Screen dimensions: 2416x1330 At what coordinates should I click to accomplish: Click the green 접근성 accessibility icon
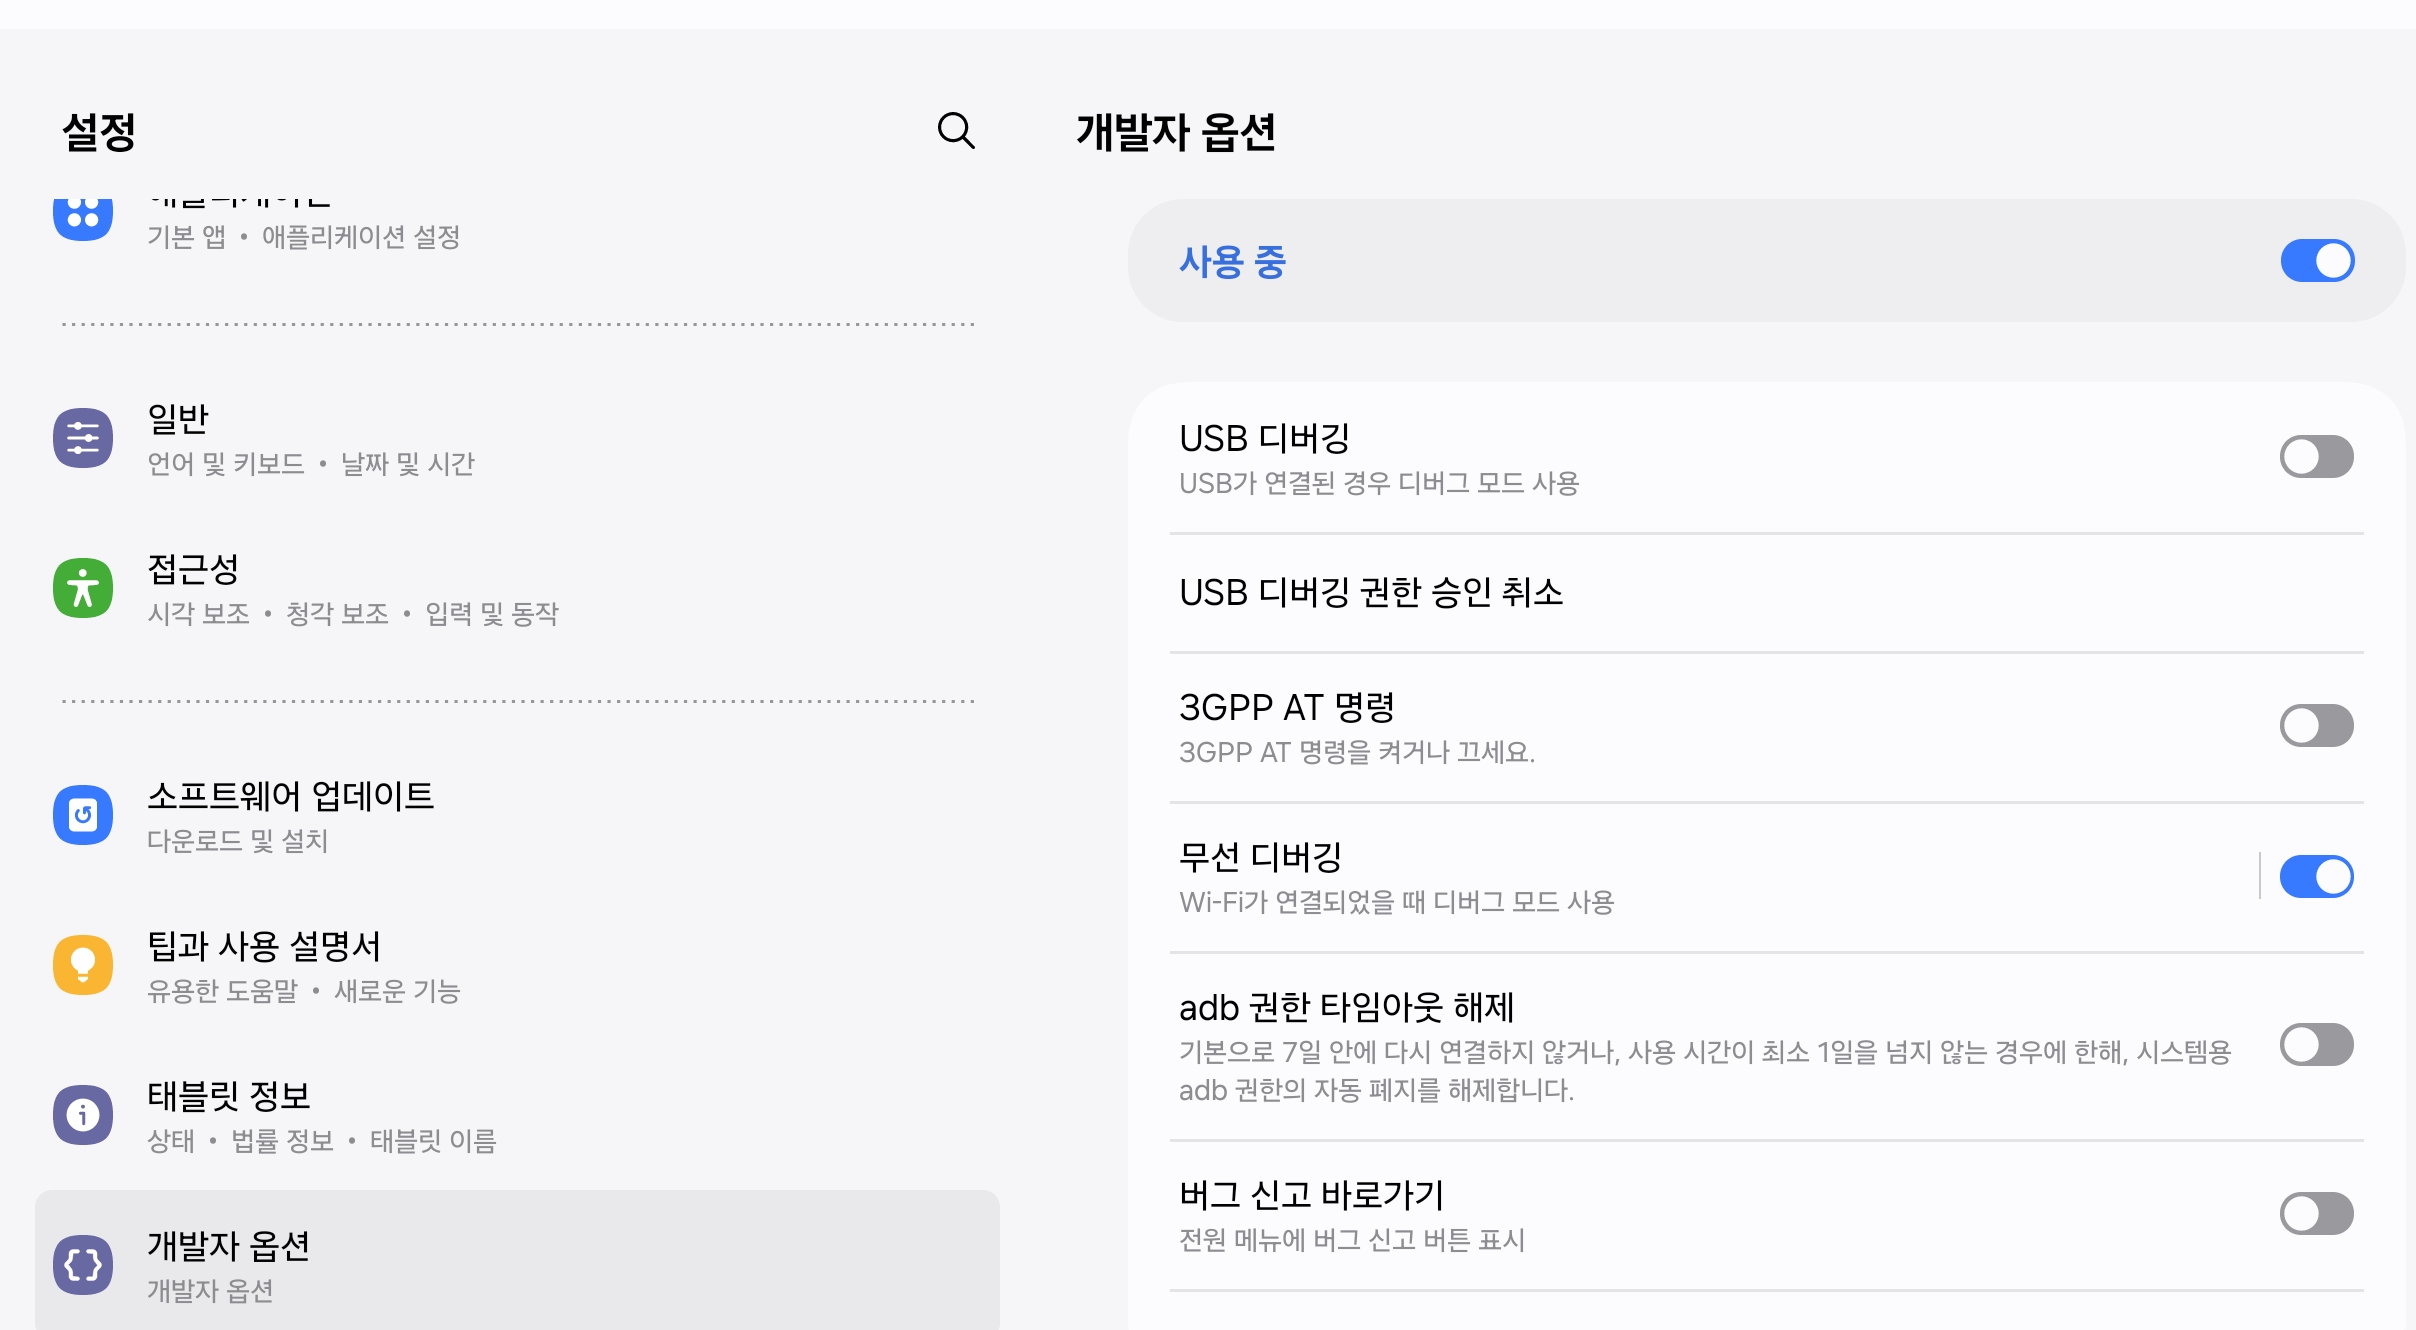pyautogui.click(x=83, y=588)
